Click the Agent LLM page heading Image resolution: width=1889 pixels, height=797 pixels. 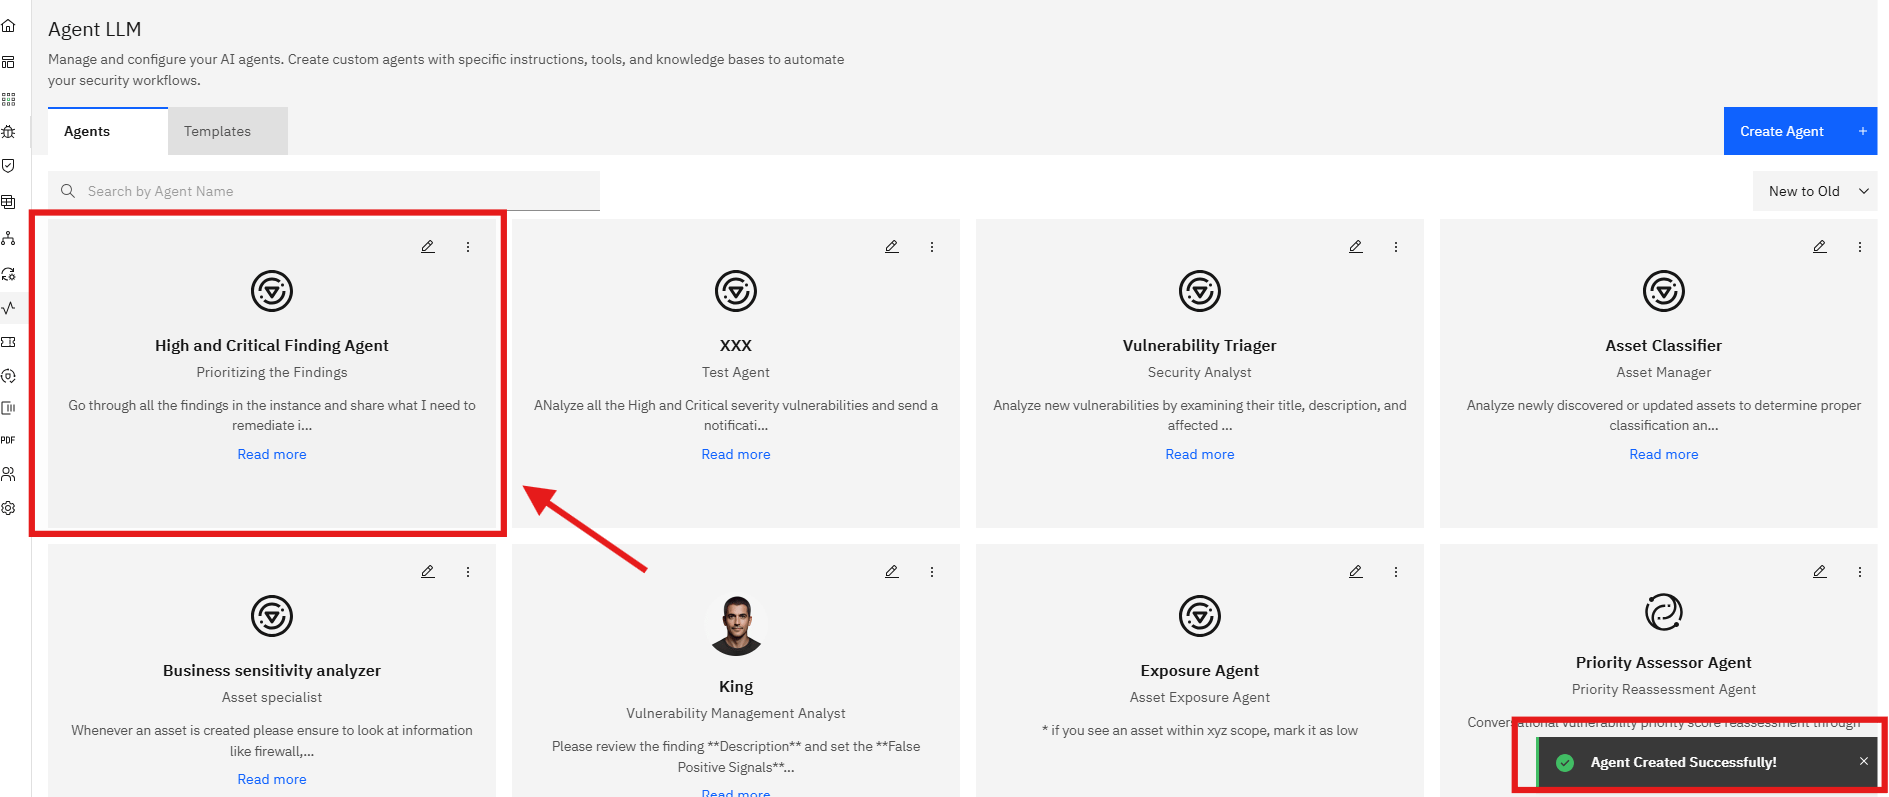95,29
